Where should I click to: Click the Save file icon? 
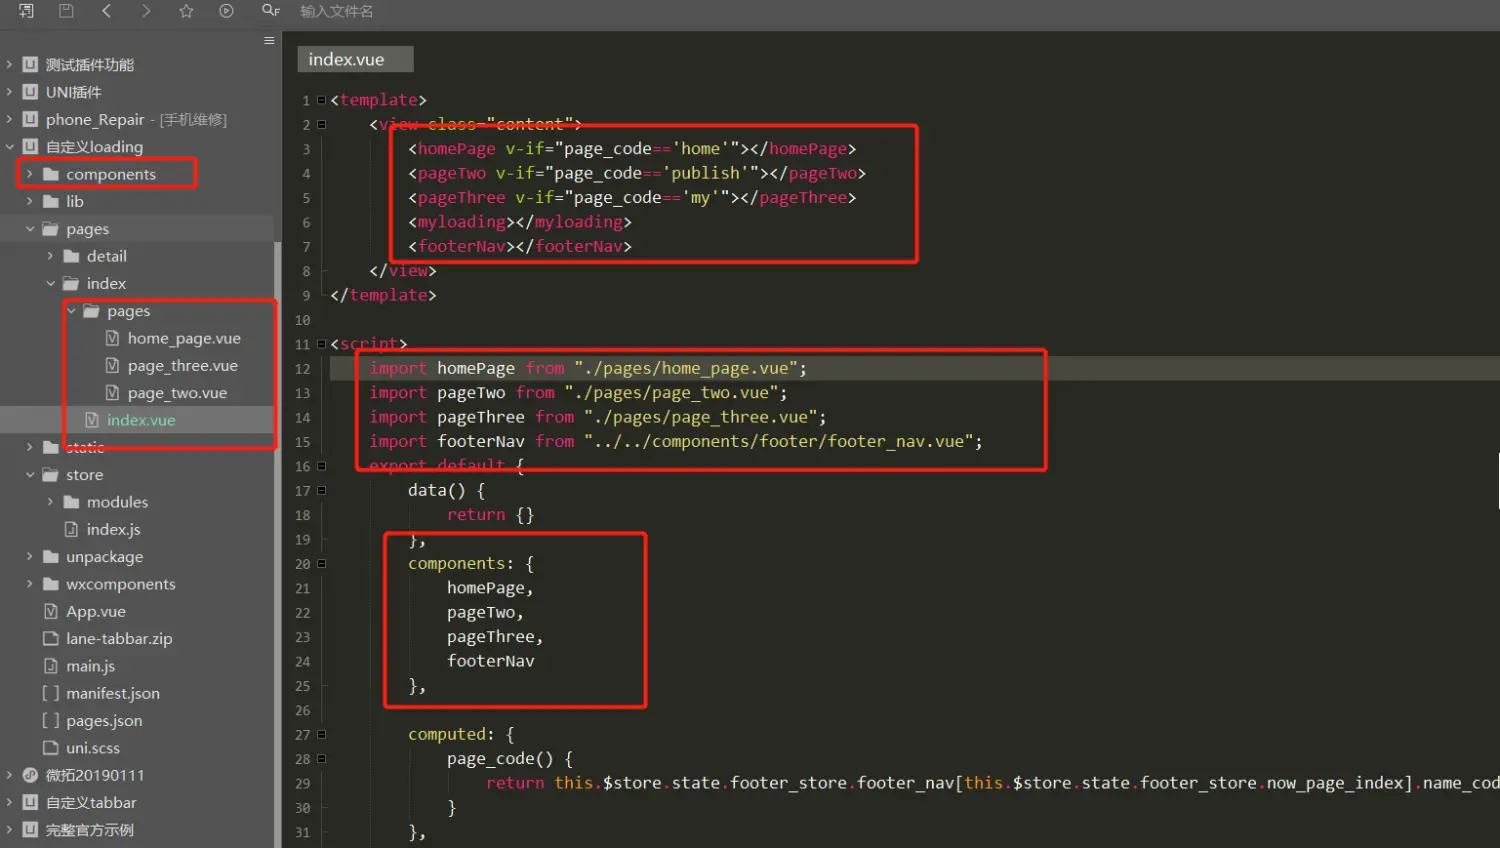tap(66, 11)
